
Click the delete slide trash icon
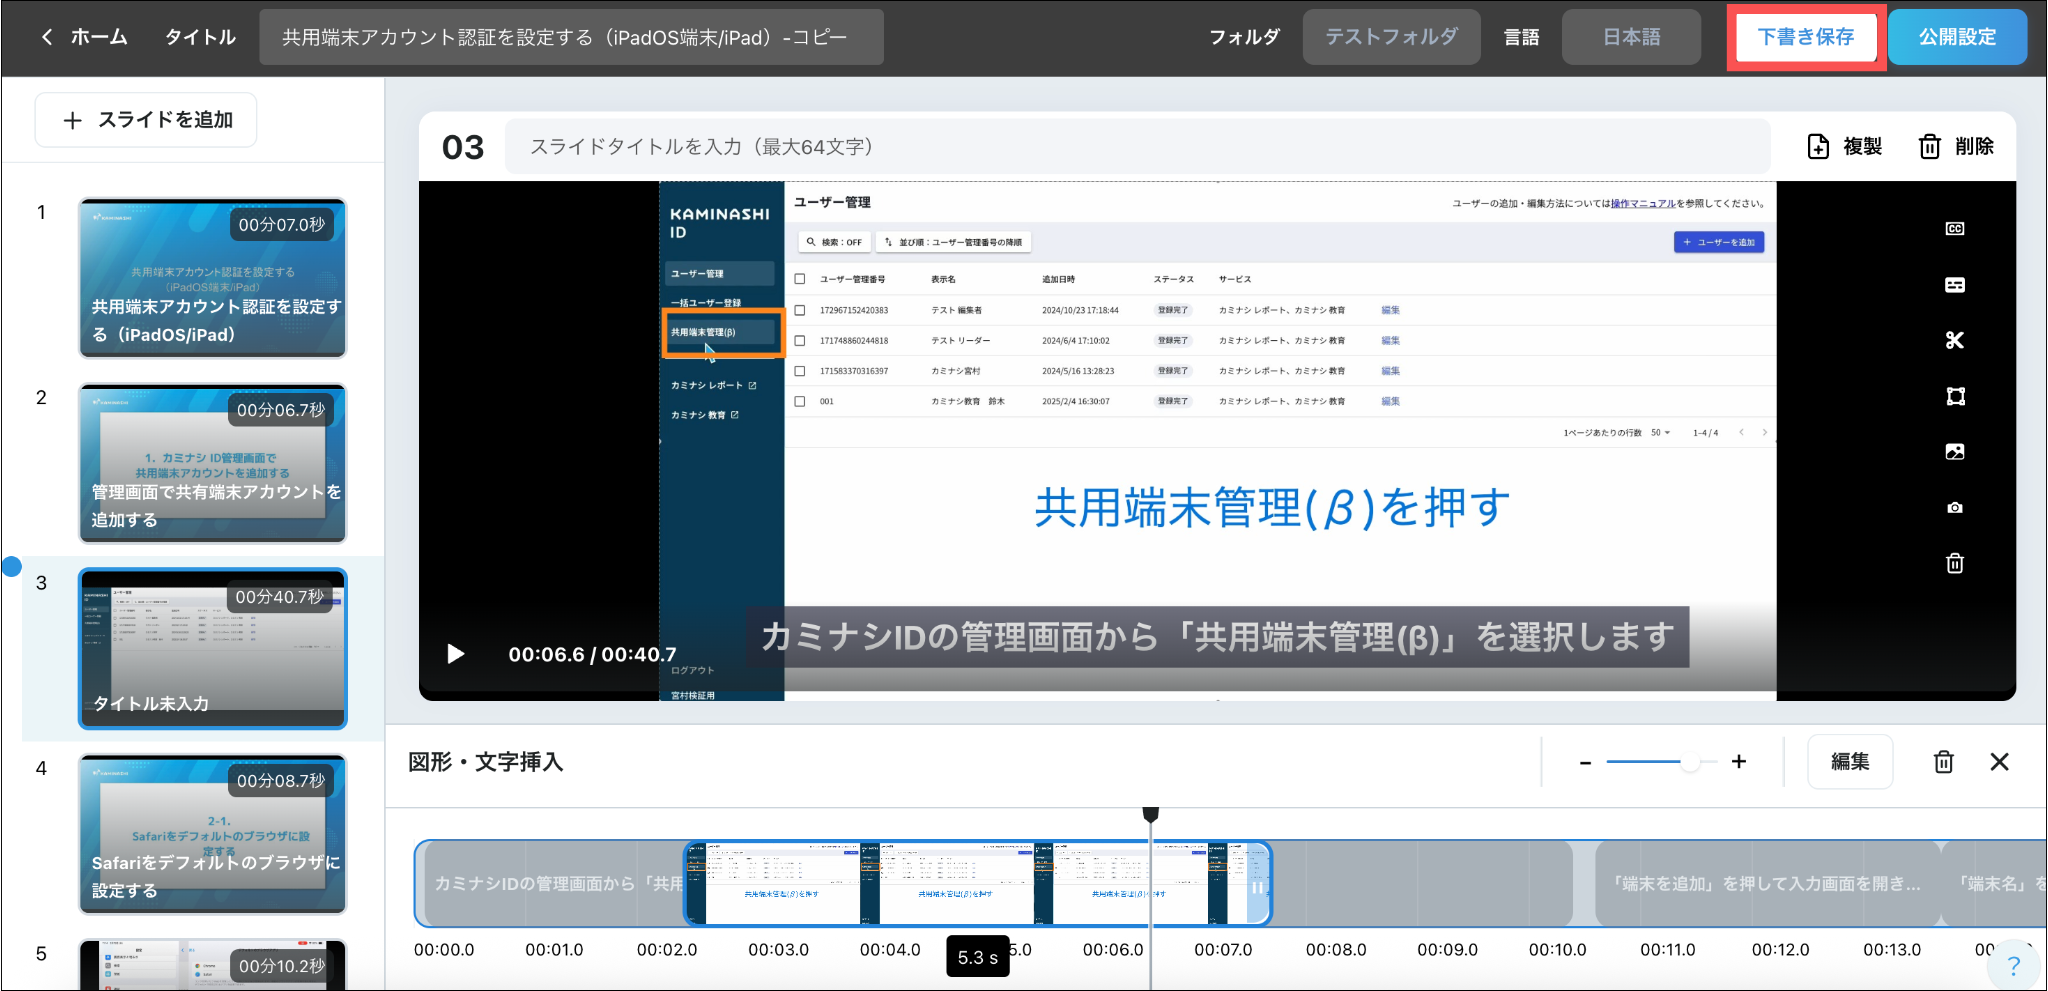tap(1930, 147)
